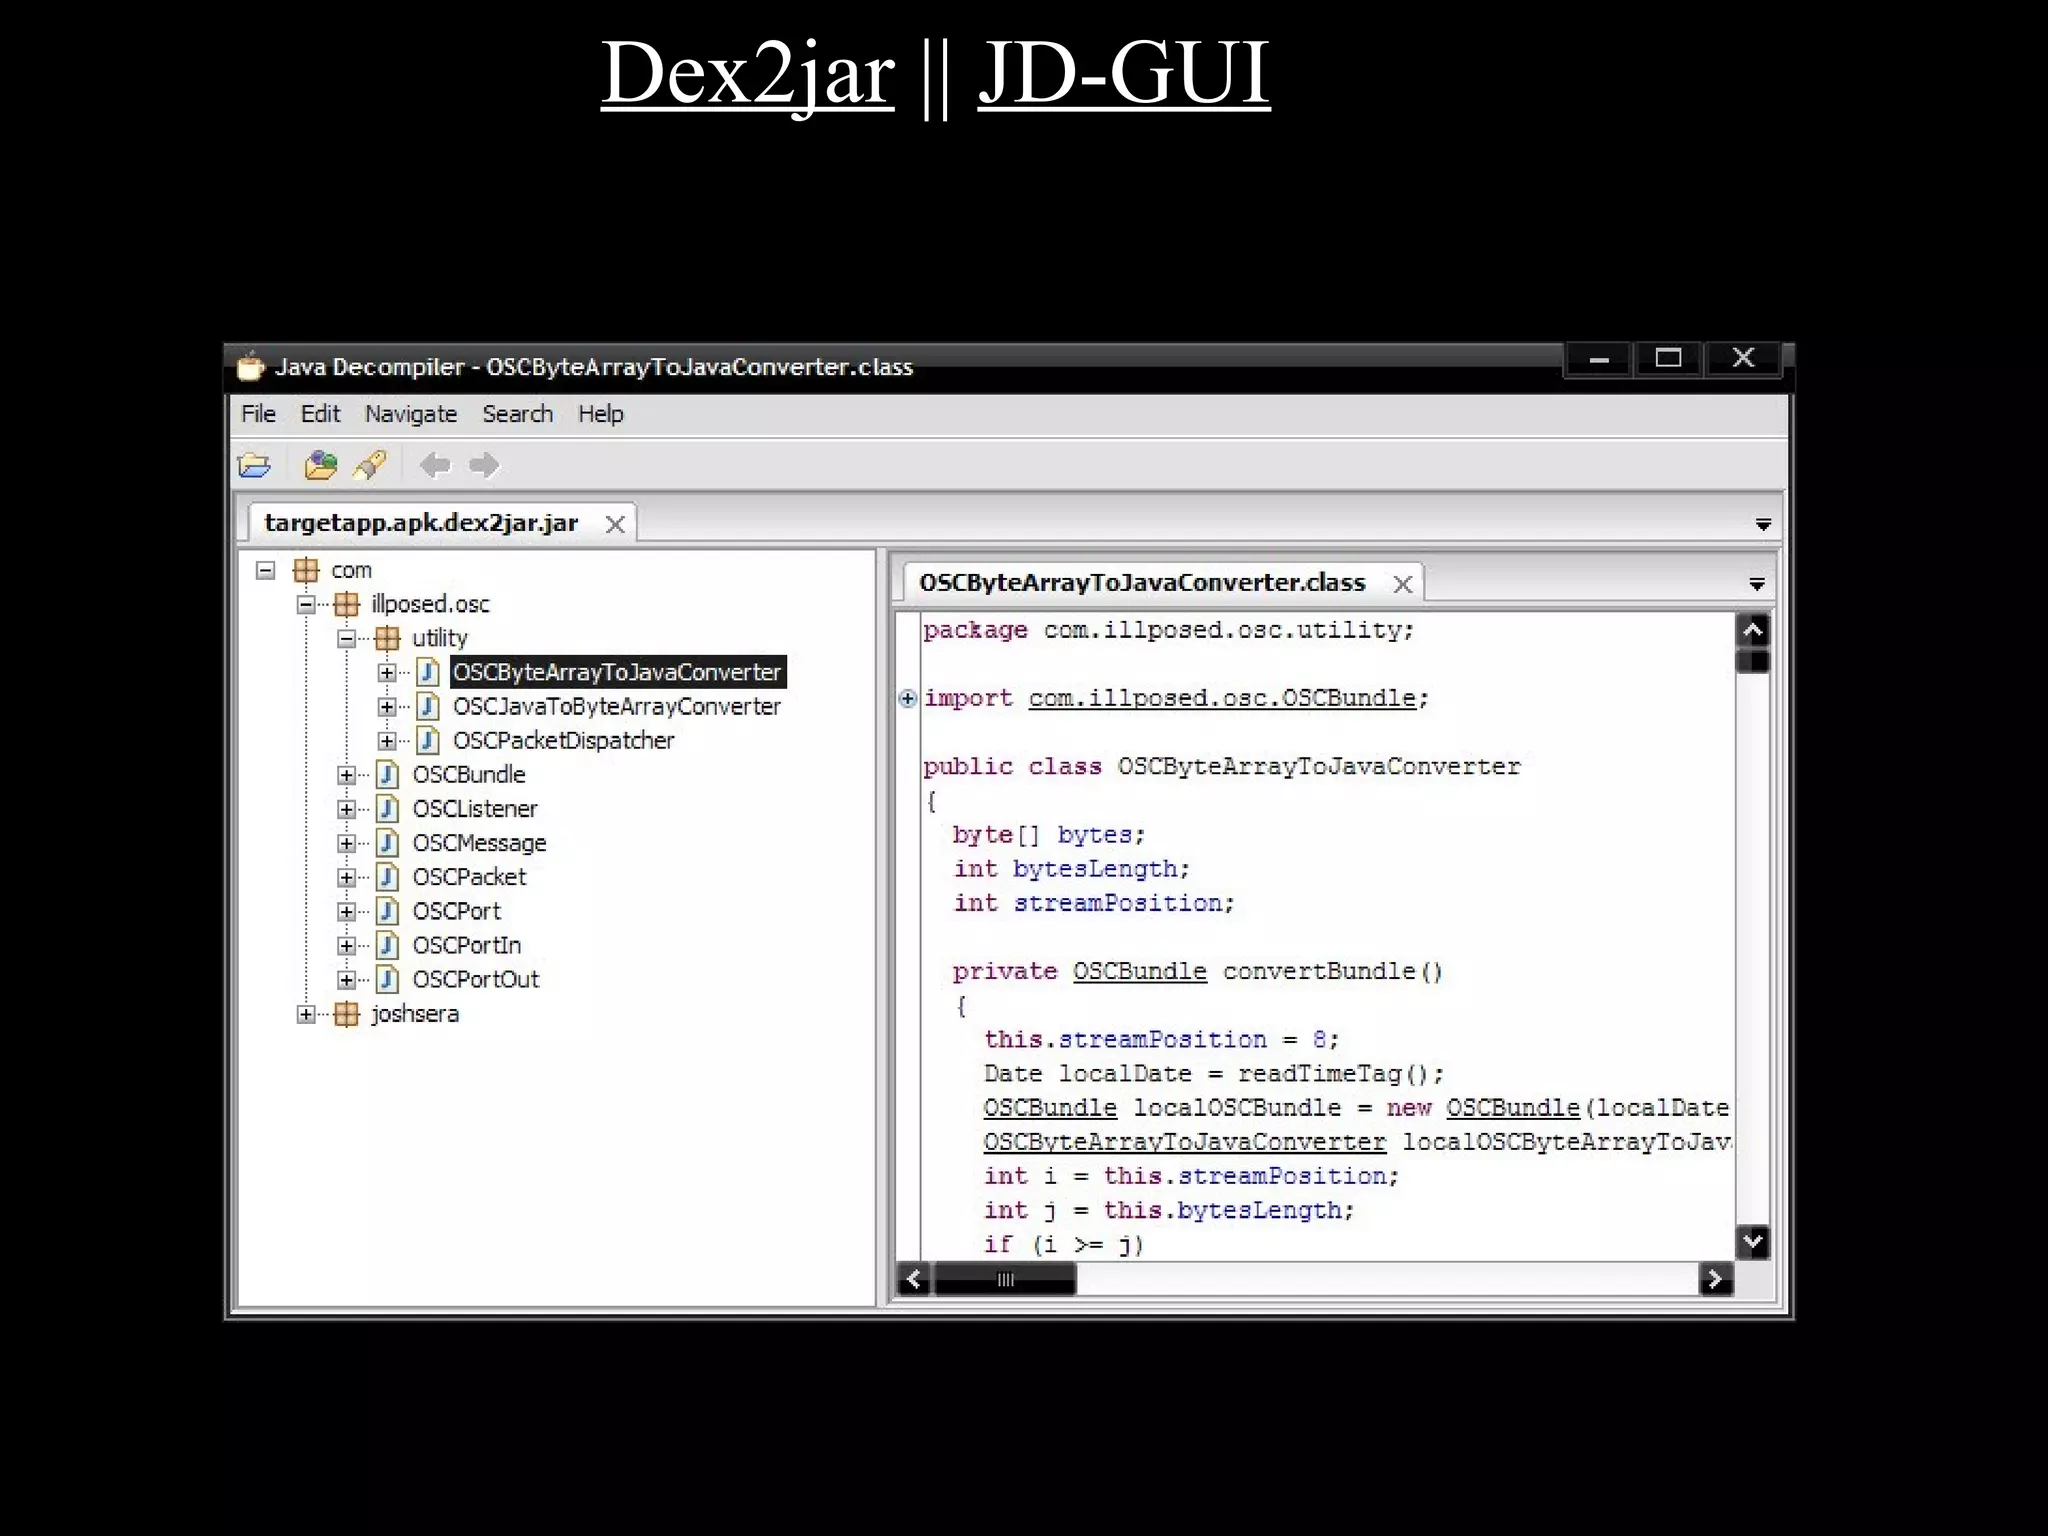Open file with the folder toolbar icon
Image resolution: width=2048 pixels, height=1536 pixels.
pos(255,465)
